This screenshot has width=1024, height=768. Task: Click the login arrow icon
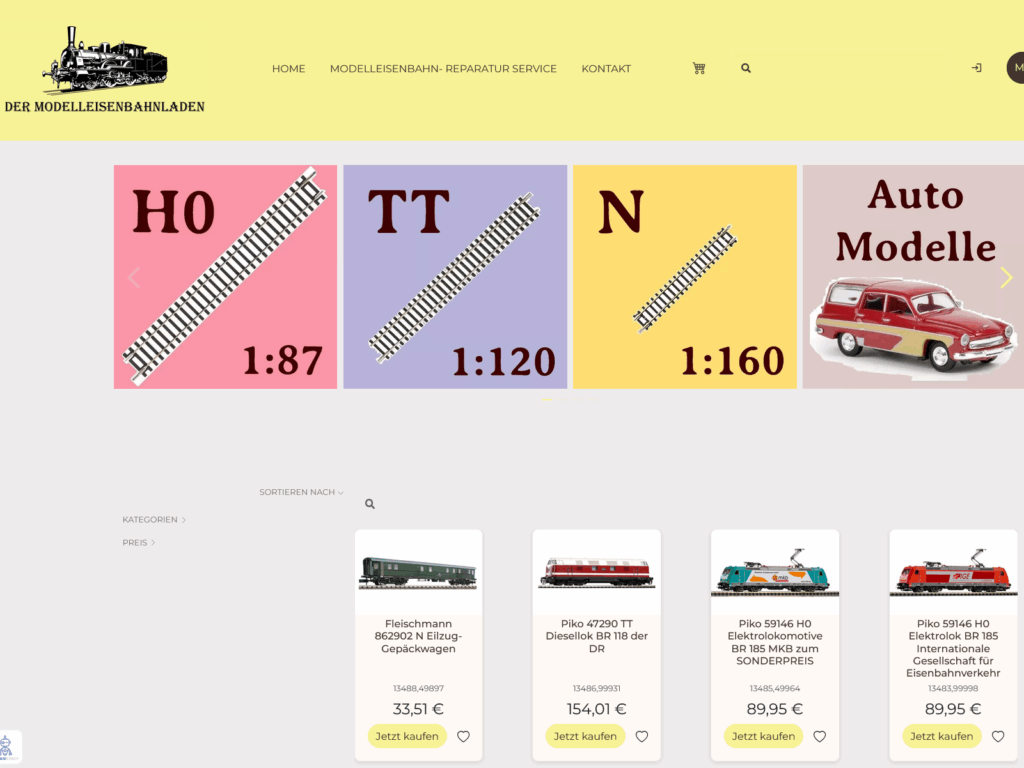click(976, 68)
